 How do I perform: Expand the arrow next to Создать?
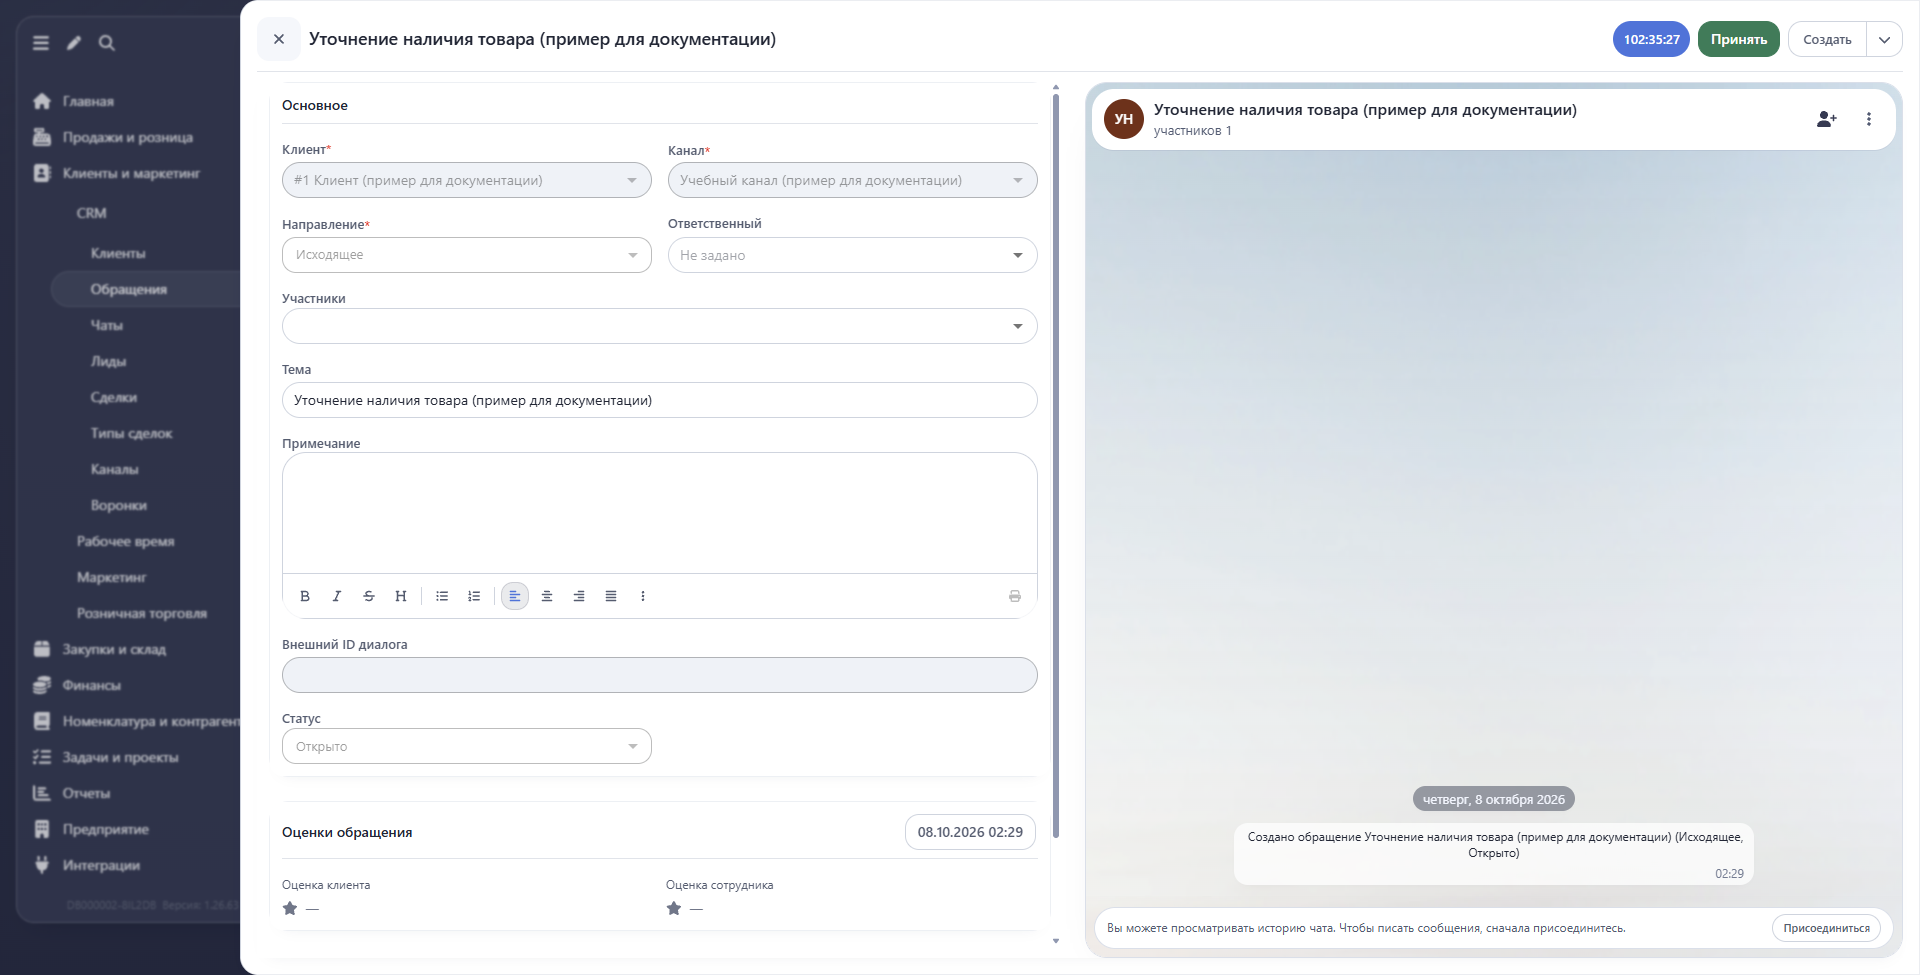[x=1884, y=40]
